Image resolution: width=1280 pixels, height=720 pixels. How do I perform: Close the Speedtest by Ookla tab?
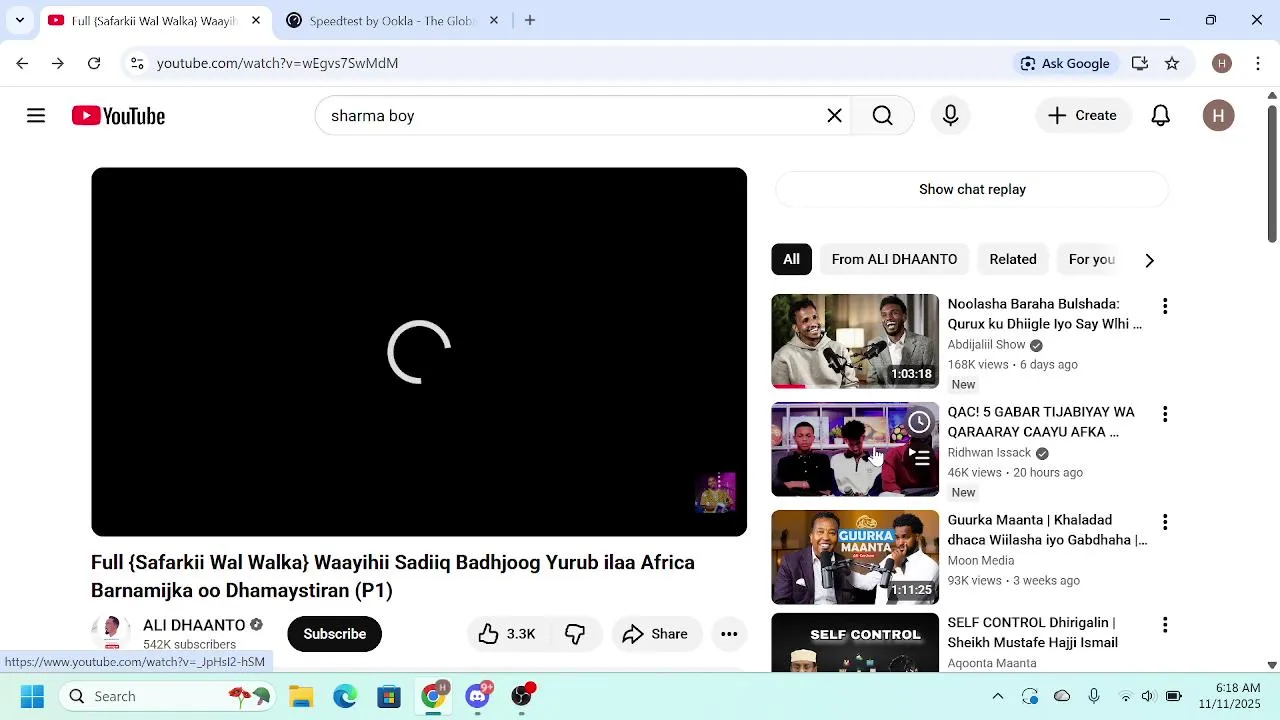(x=493, y=20)
